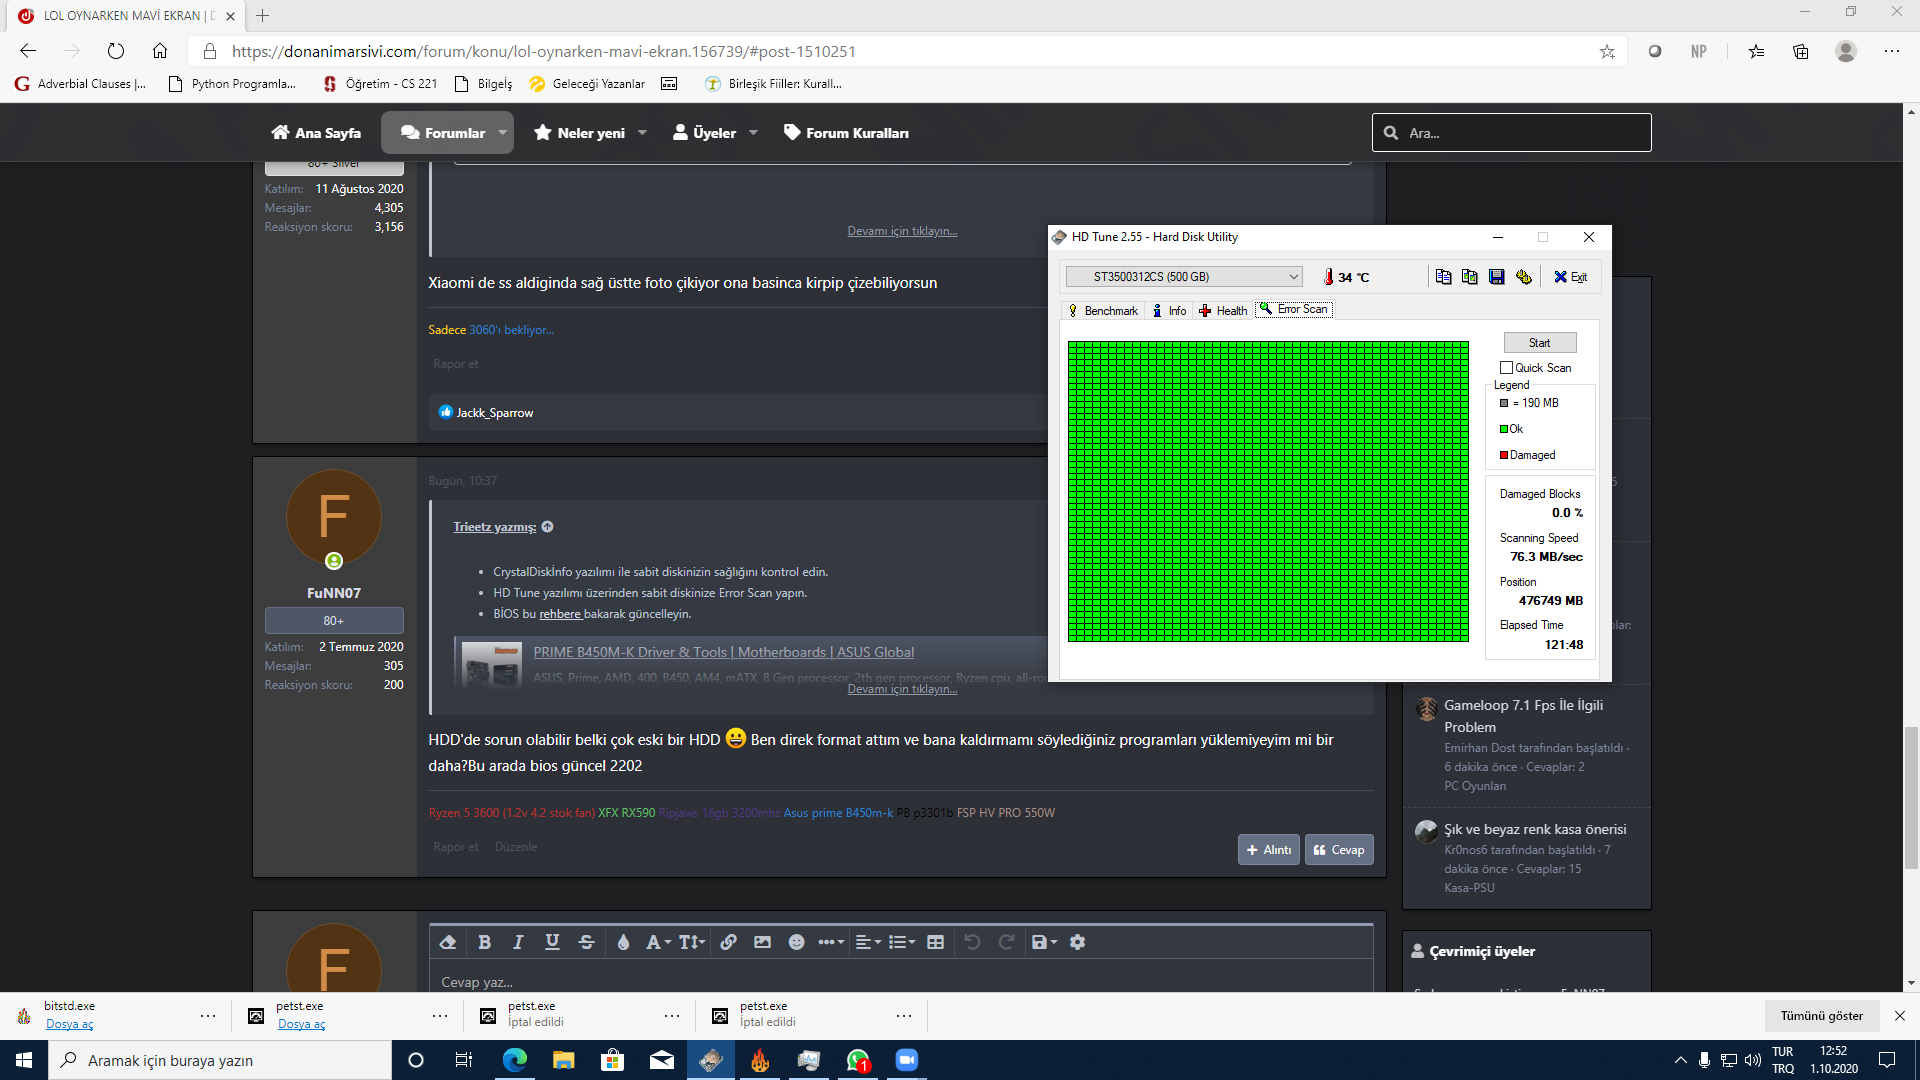Switch to the Benchmark tab in HD Tune
This screenshot has height=1080, width=1920.
(1103, 311)
